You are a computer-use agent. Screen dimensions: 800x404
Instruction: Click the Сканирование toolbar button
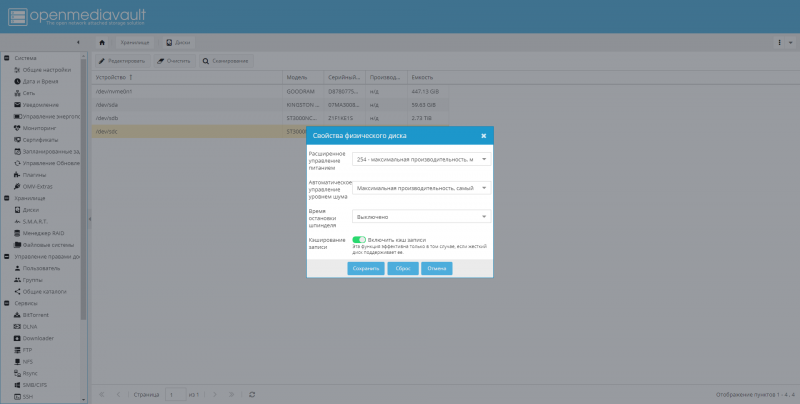[226, 61]
